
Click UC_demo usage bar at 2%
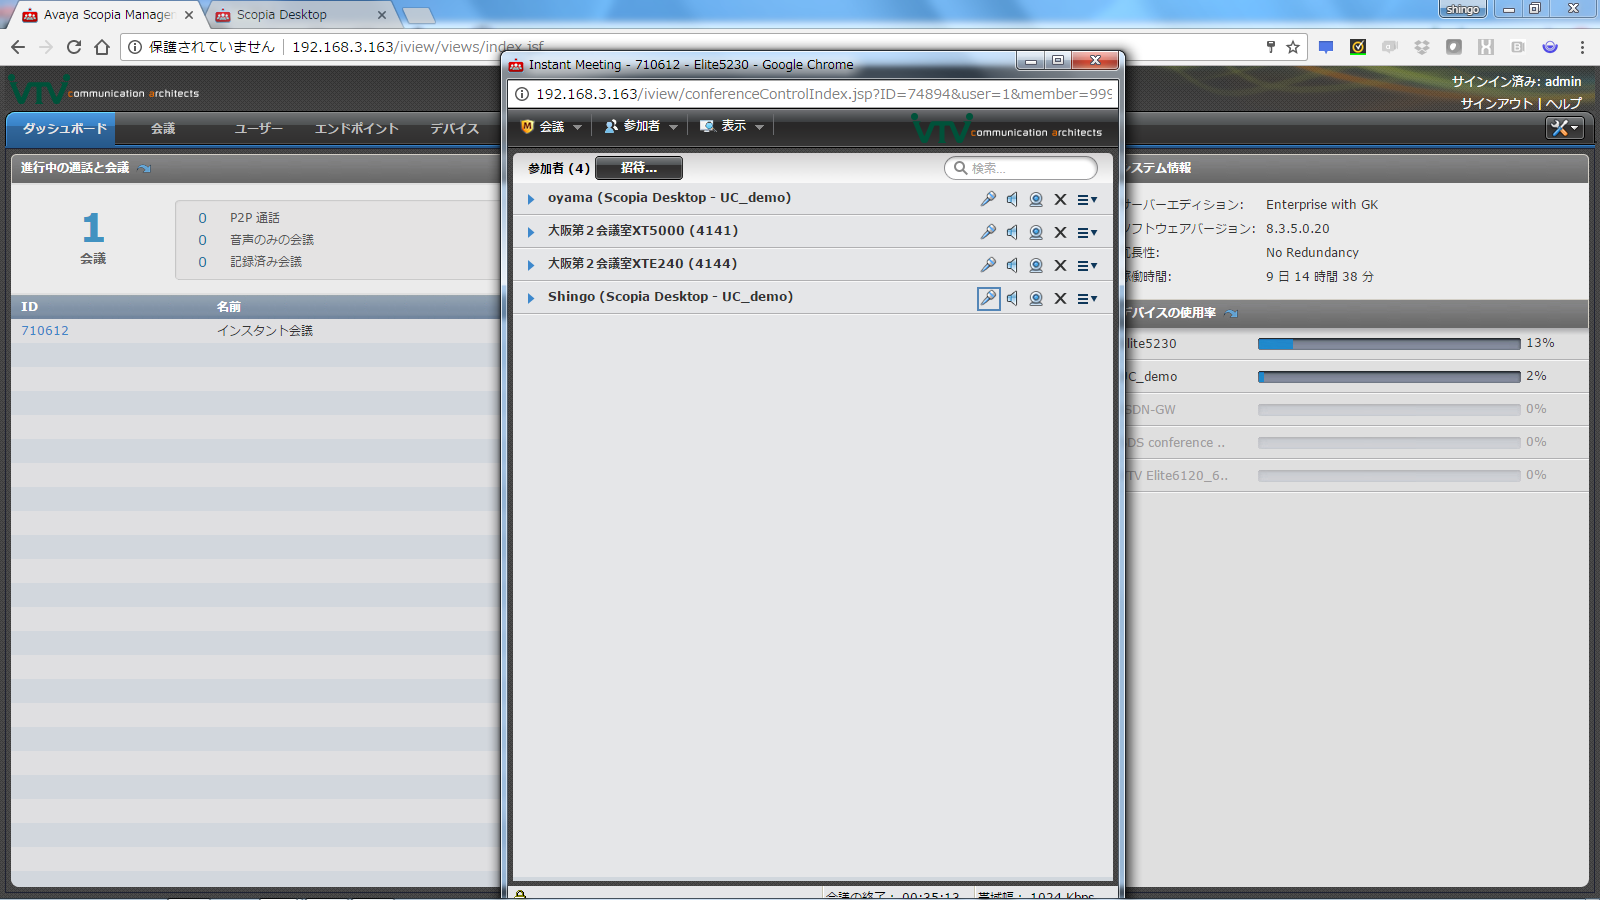[1388, 377]
